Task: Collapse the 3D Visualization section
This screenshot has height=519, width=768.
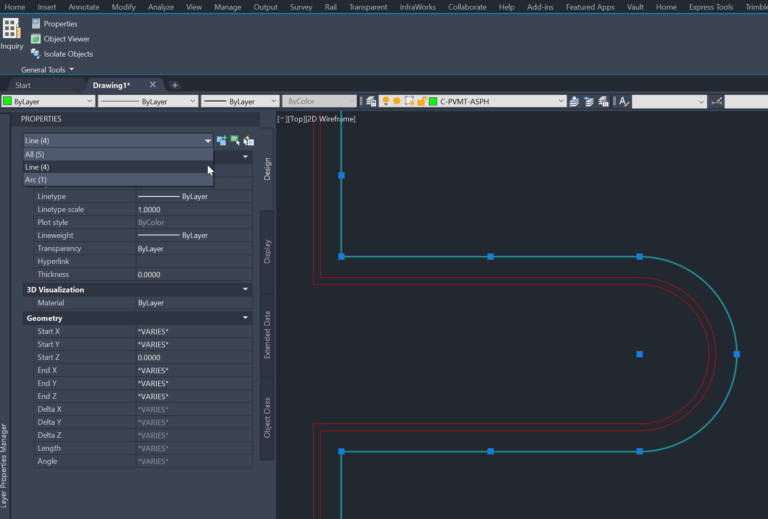Action: [245, 289]
